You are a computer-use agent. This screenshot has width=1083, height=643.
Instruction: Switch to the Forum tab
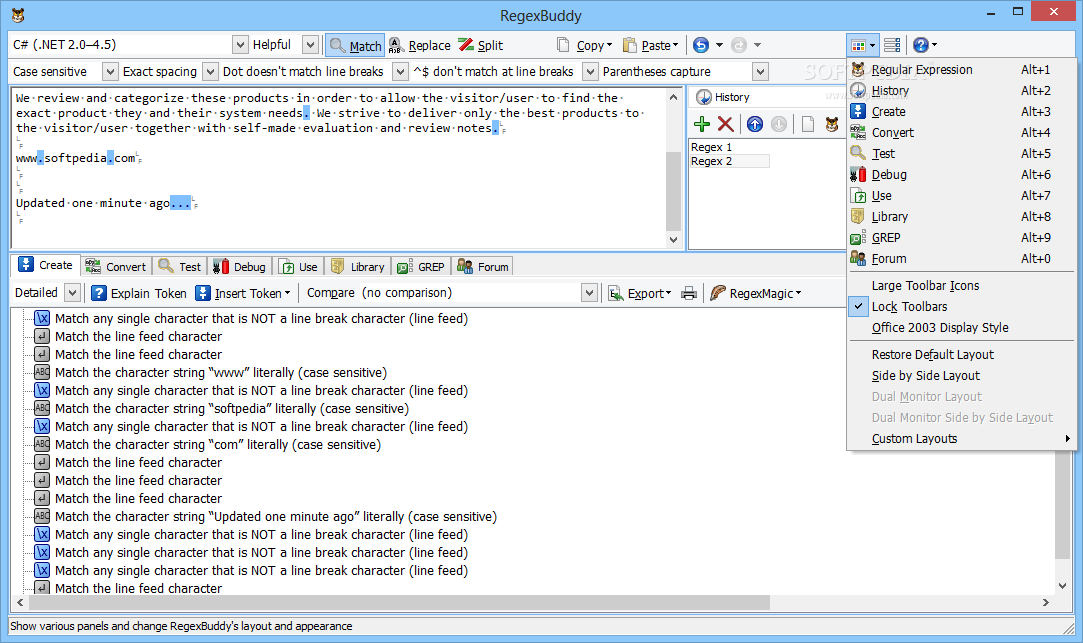[x=483, y=267]
